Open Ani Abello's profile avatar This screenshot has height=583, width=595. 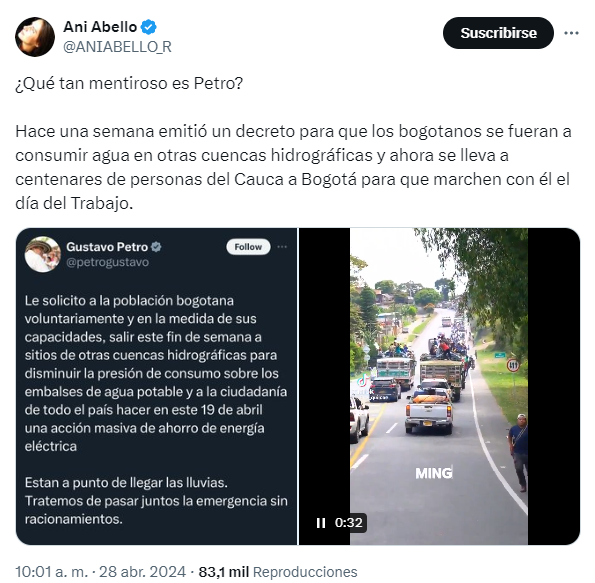pyautogui.click(x=35, y=37)
